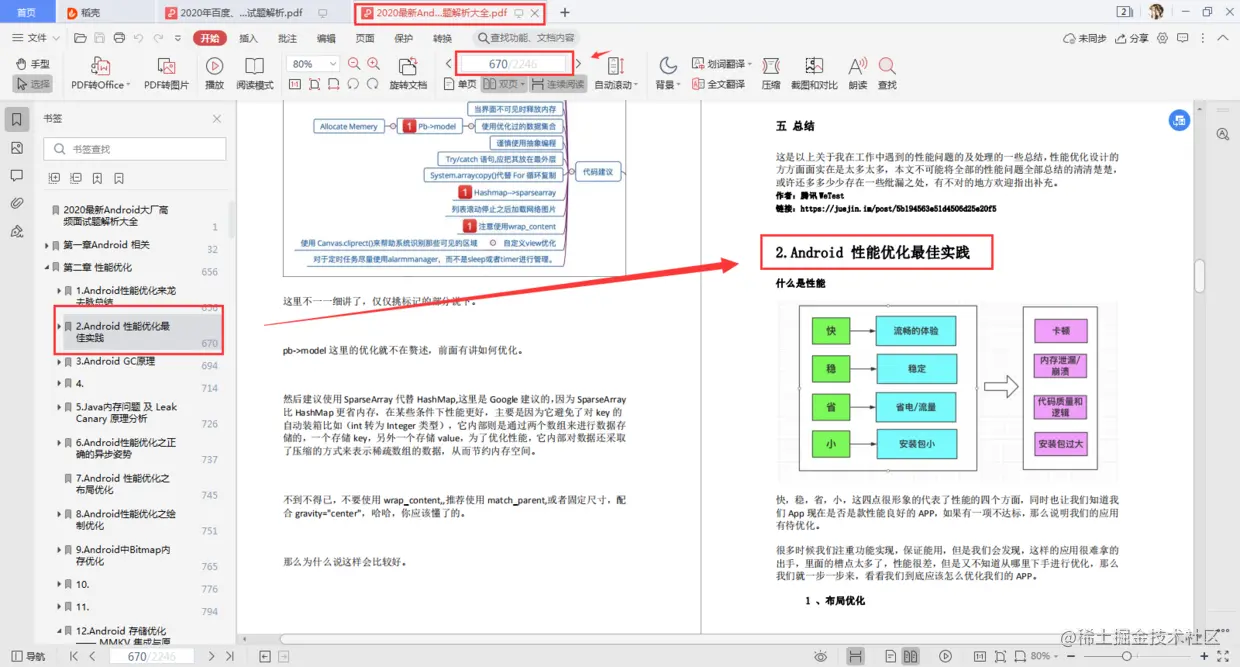Open the comments panel icon in left sidebar
Screen dimensions: 1240x667
[17, 176]
